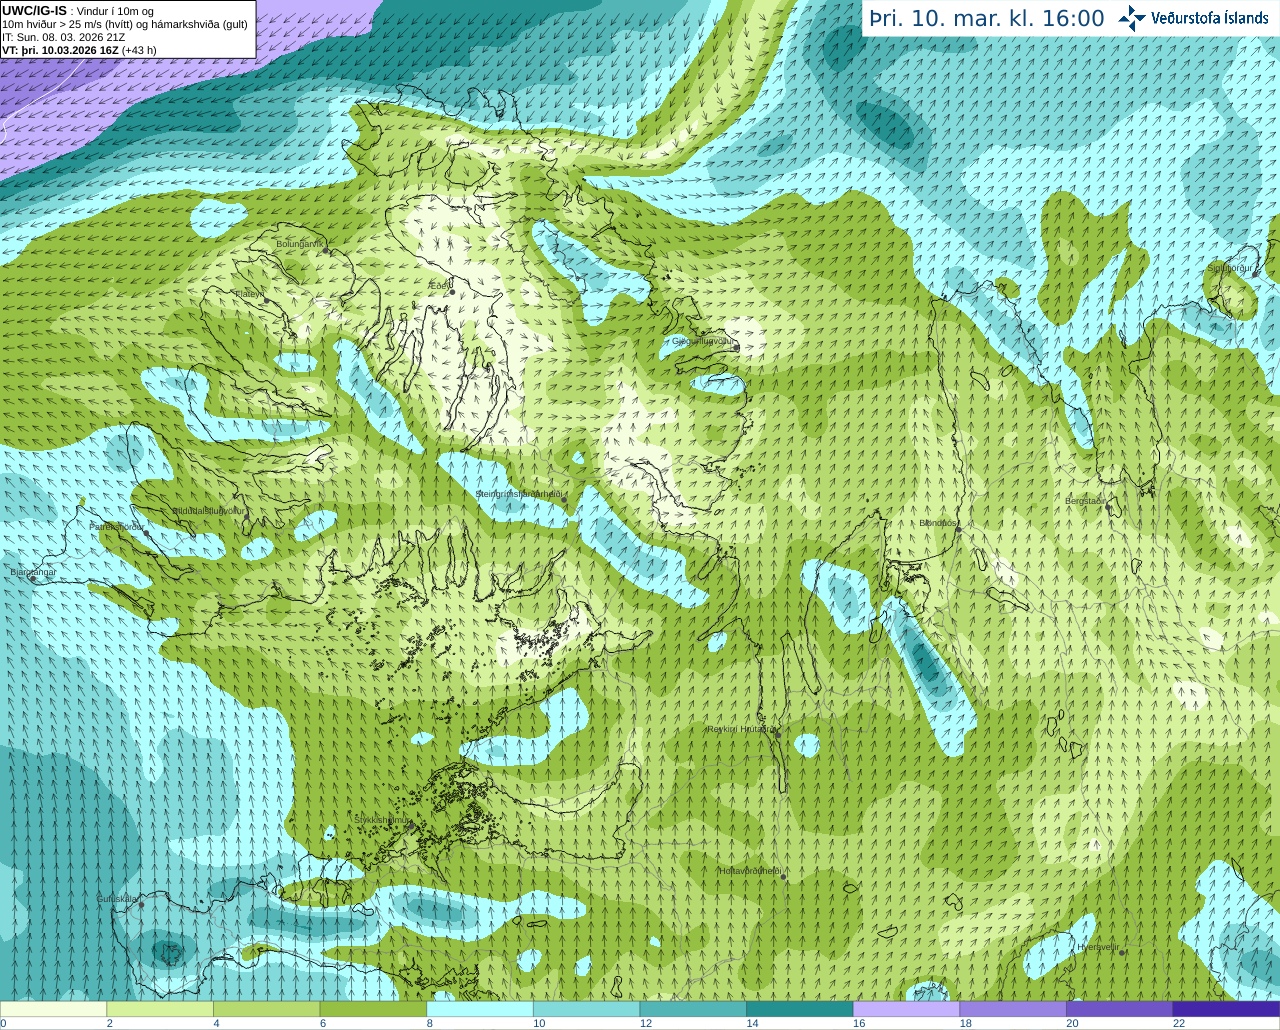The height and width of the screenshot is (1030, 1280).
Task: Click the IT: Sun. 08. 03. 2026 21Z line
Action: (63, 37)
